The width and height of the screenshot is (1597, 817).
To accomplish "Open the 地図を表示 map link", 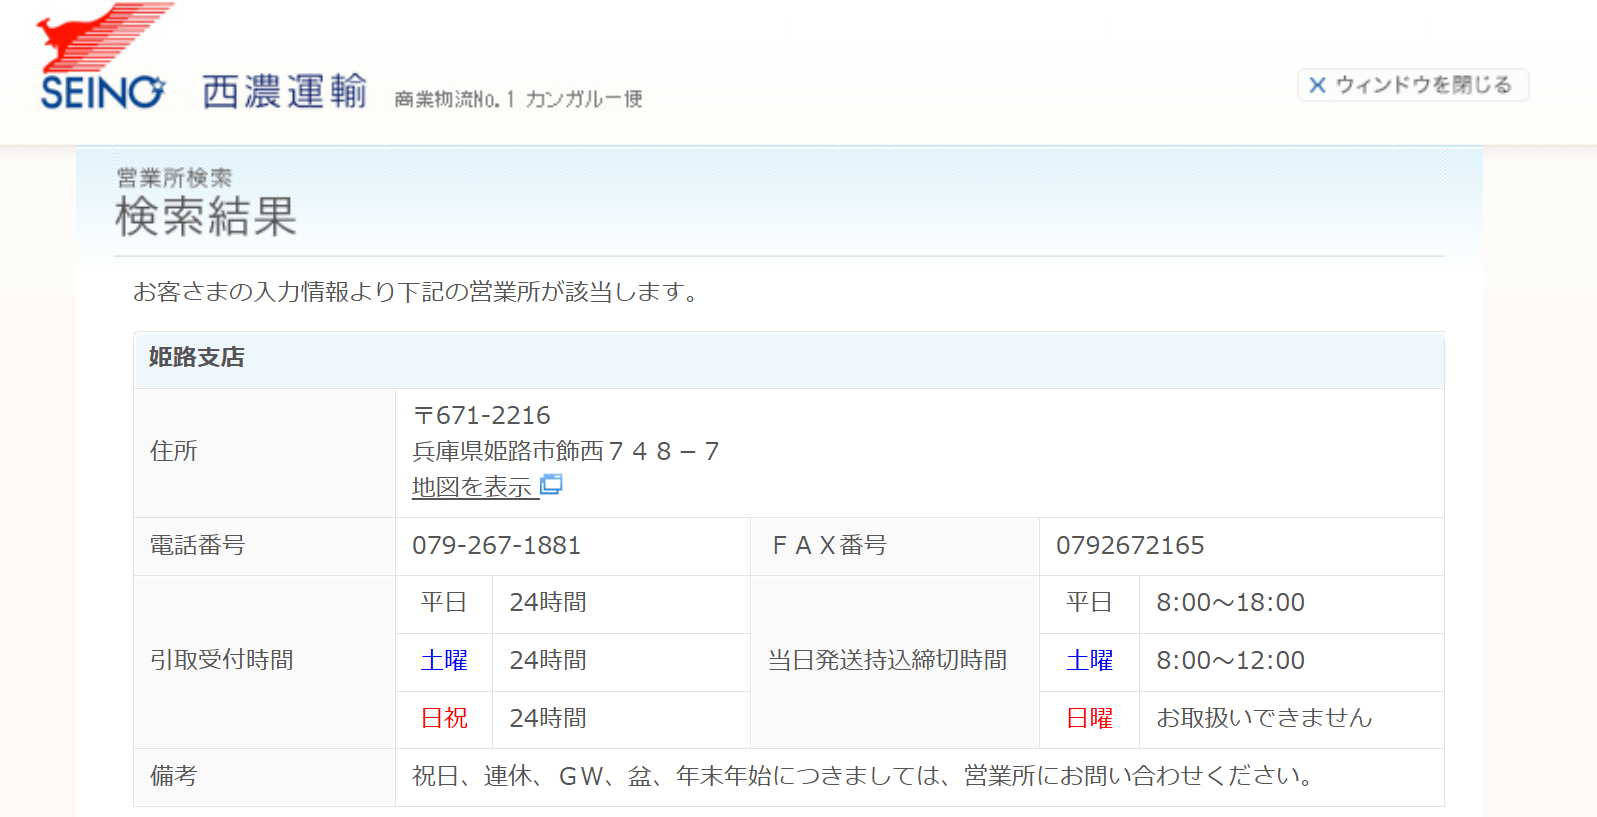I will pos(472,487).
